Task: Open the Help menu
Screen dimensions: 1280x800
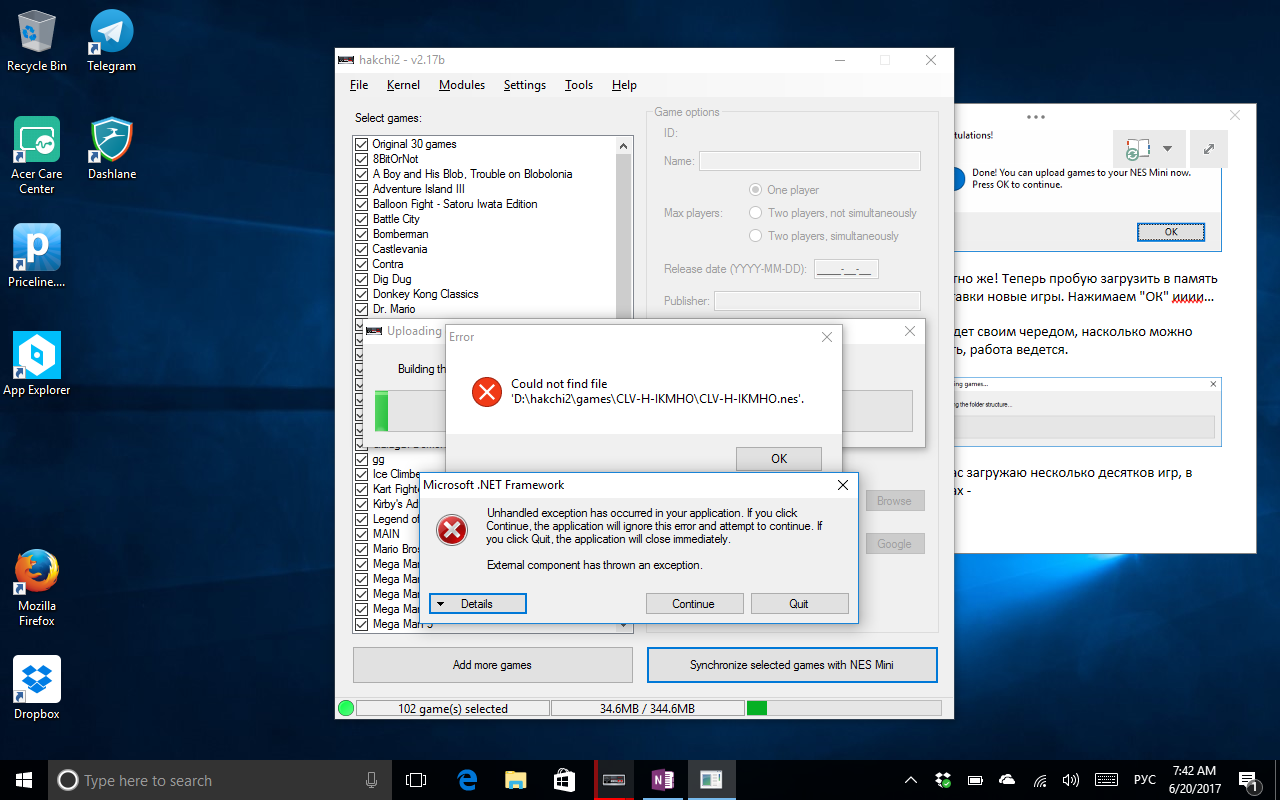Action: click(624, 85)
